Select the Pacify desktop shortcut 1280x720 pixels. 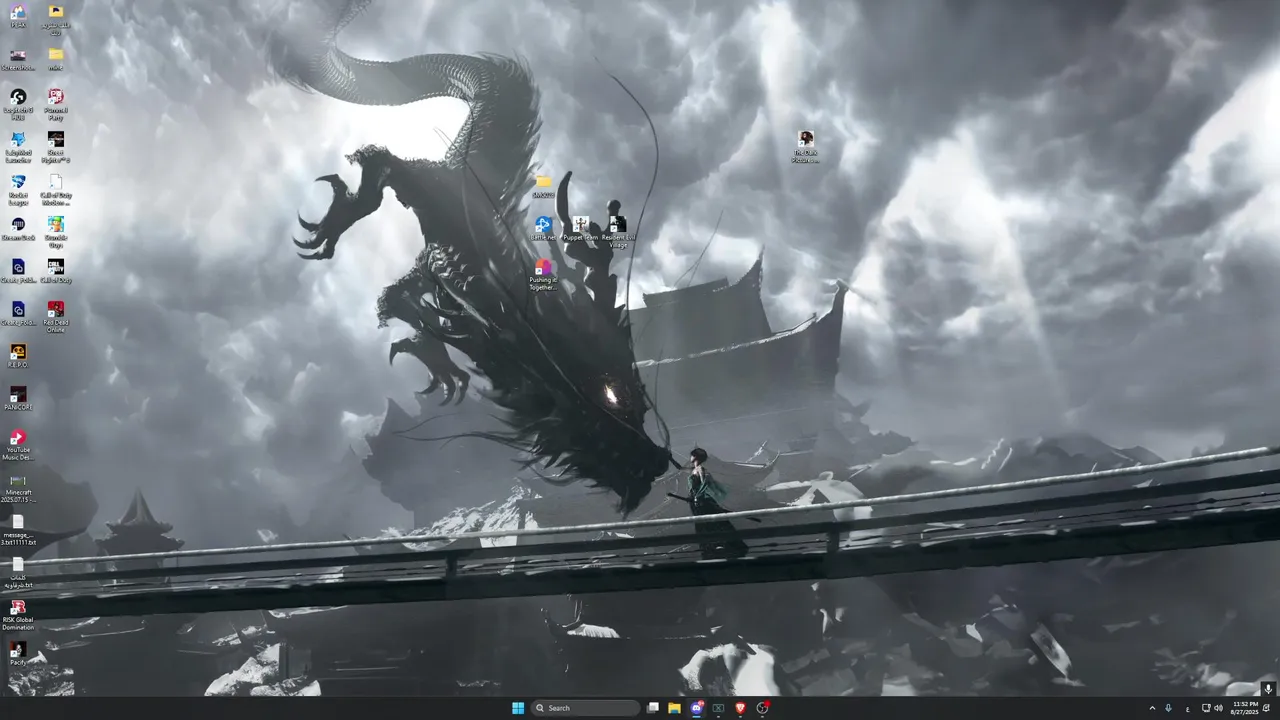point(18,654)
